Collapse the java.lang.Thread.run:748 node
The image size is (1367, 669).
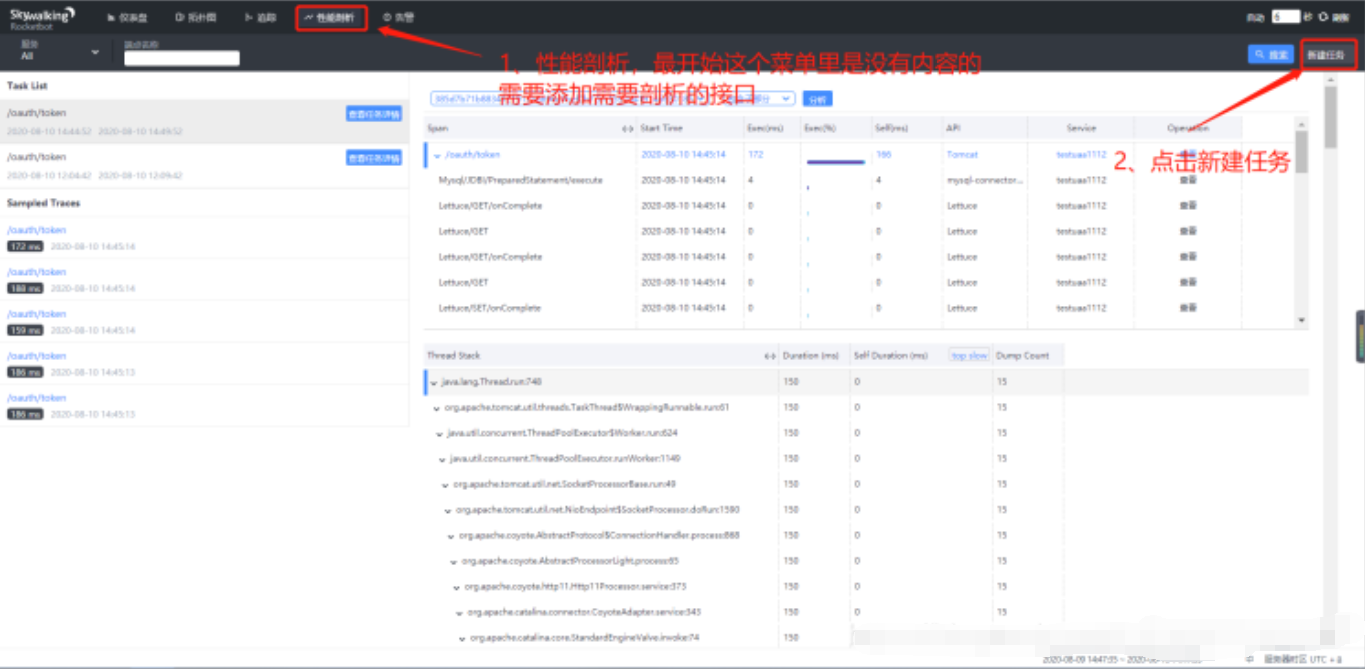click(434, 382)
